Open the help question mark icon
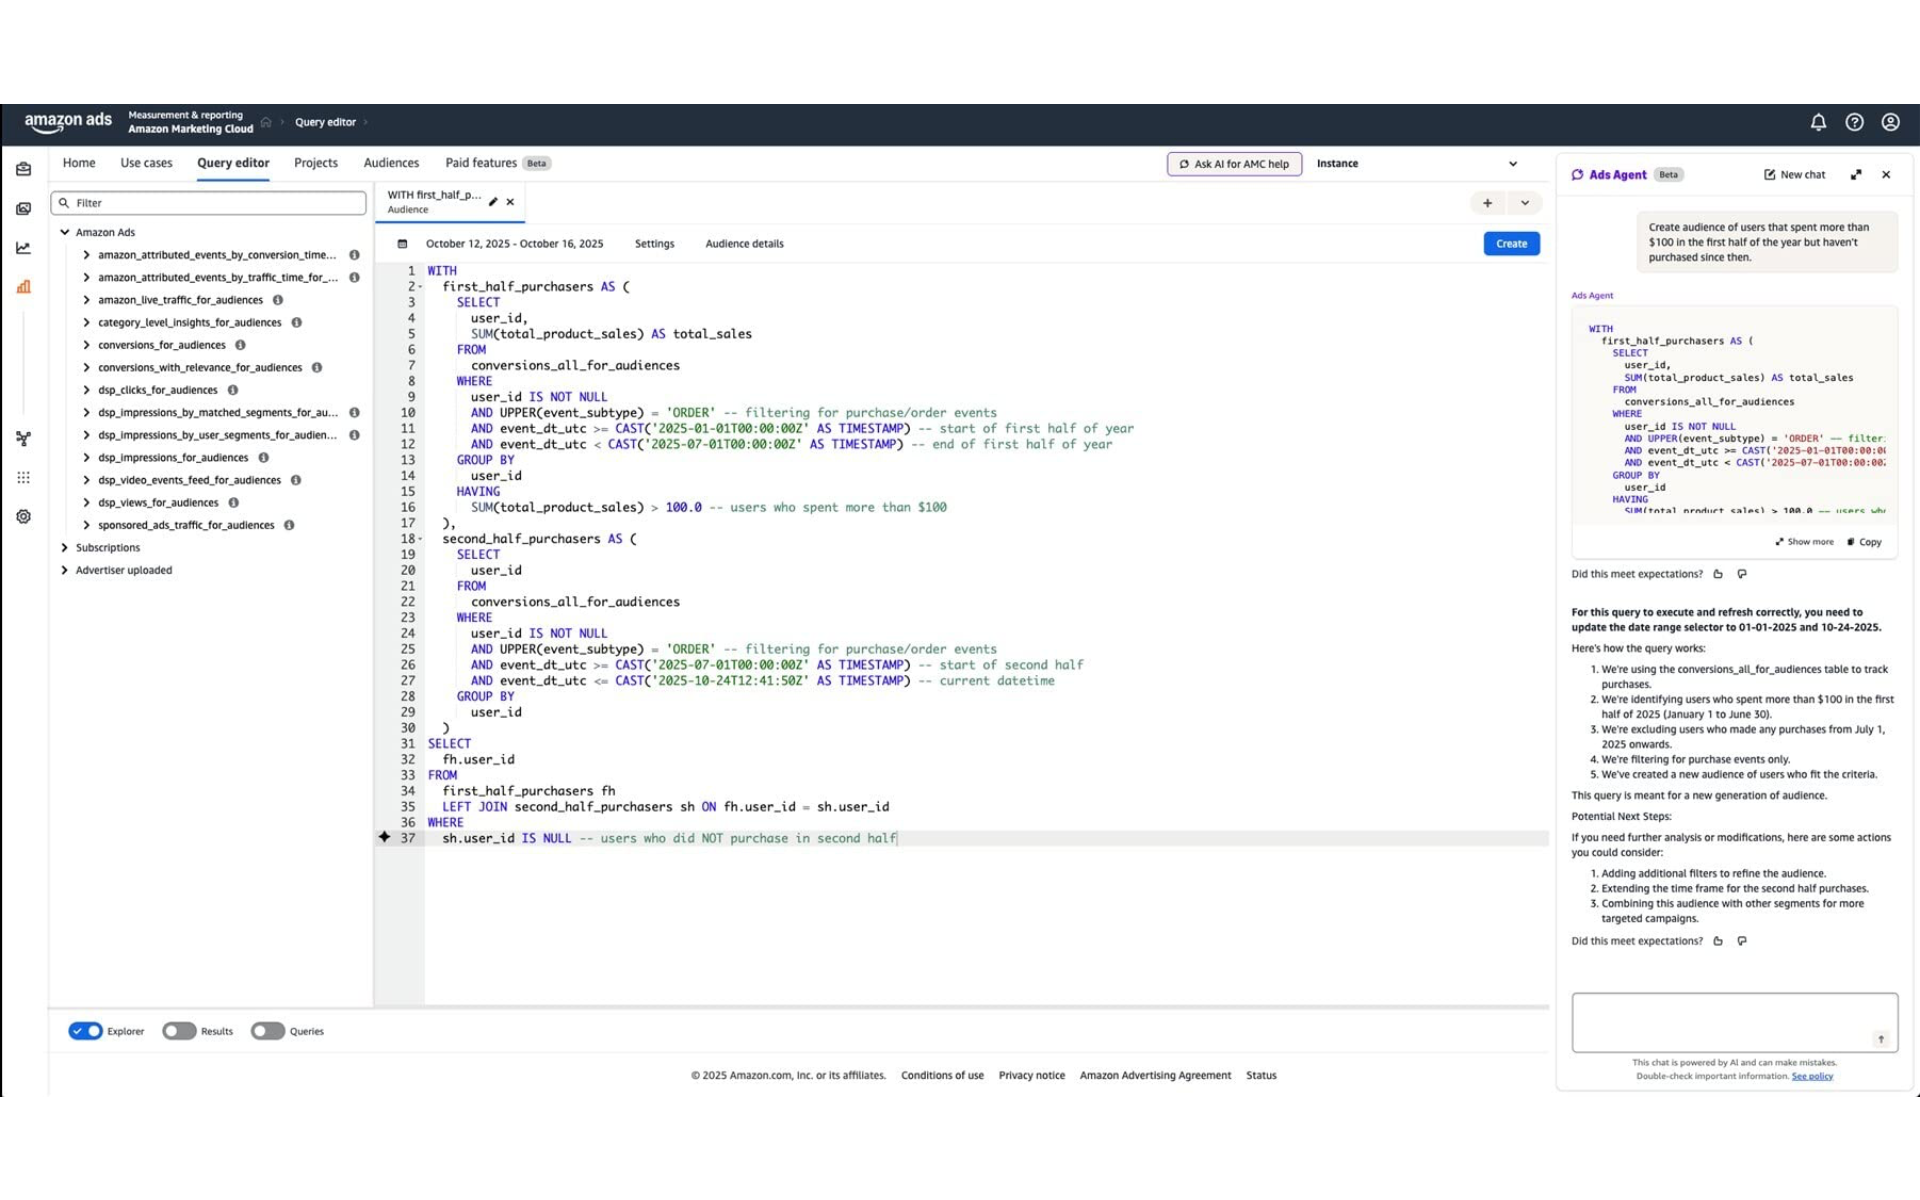Screen dimensions: 1920x1200 [x=1854, y=122]
